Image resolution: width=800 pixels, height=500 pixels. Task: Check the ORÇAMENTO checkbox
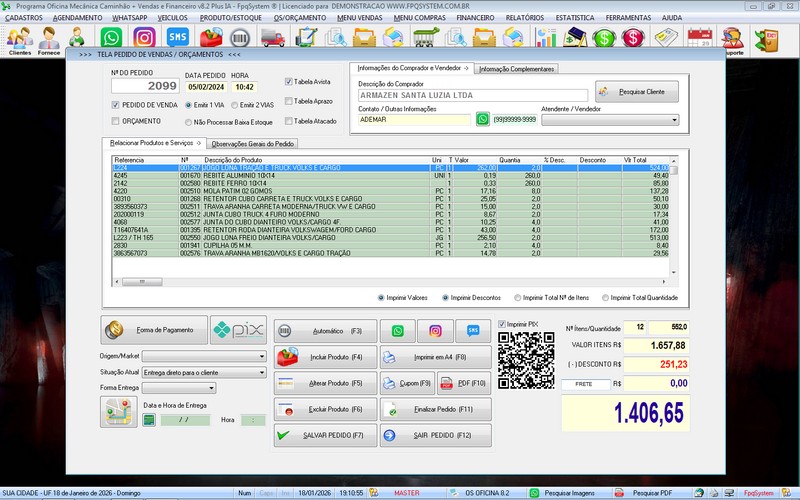click(115, 121)
